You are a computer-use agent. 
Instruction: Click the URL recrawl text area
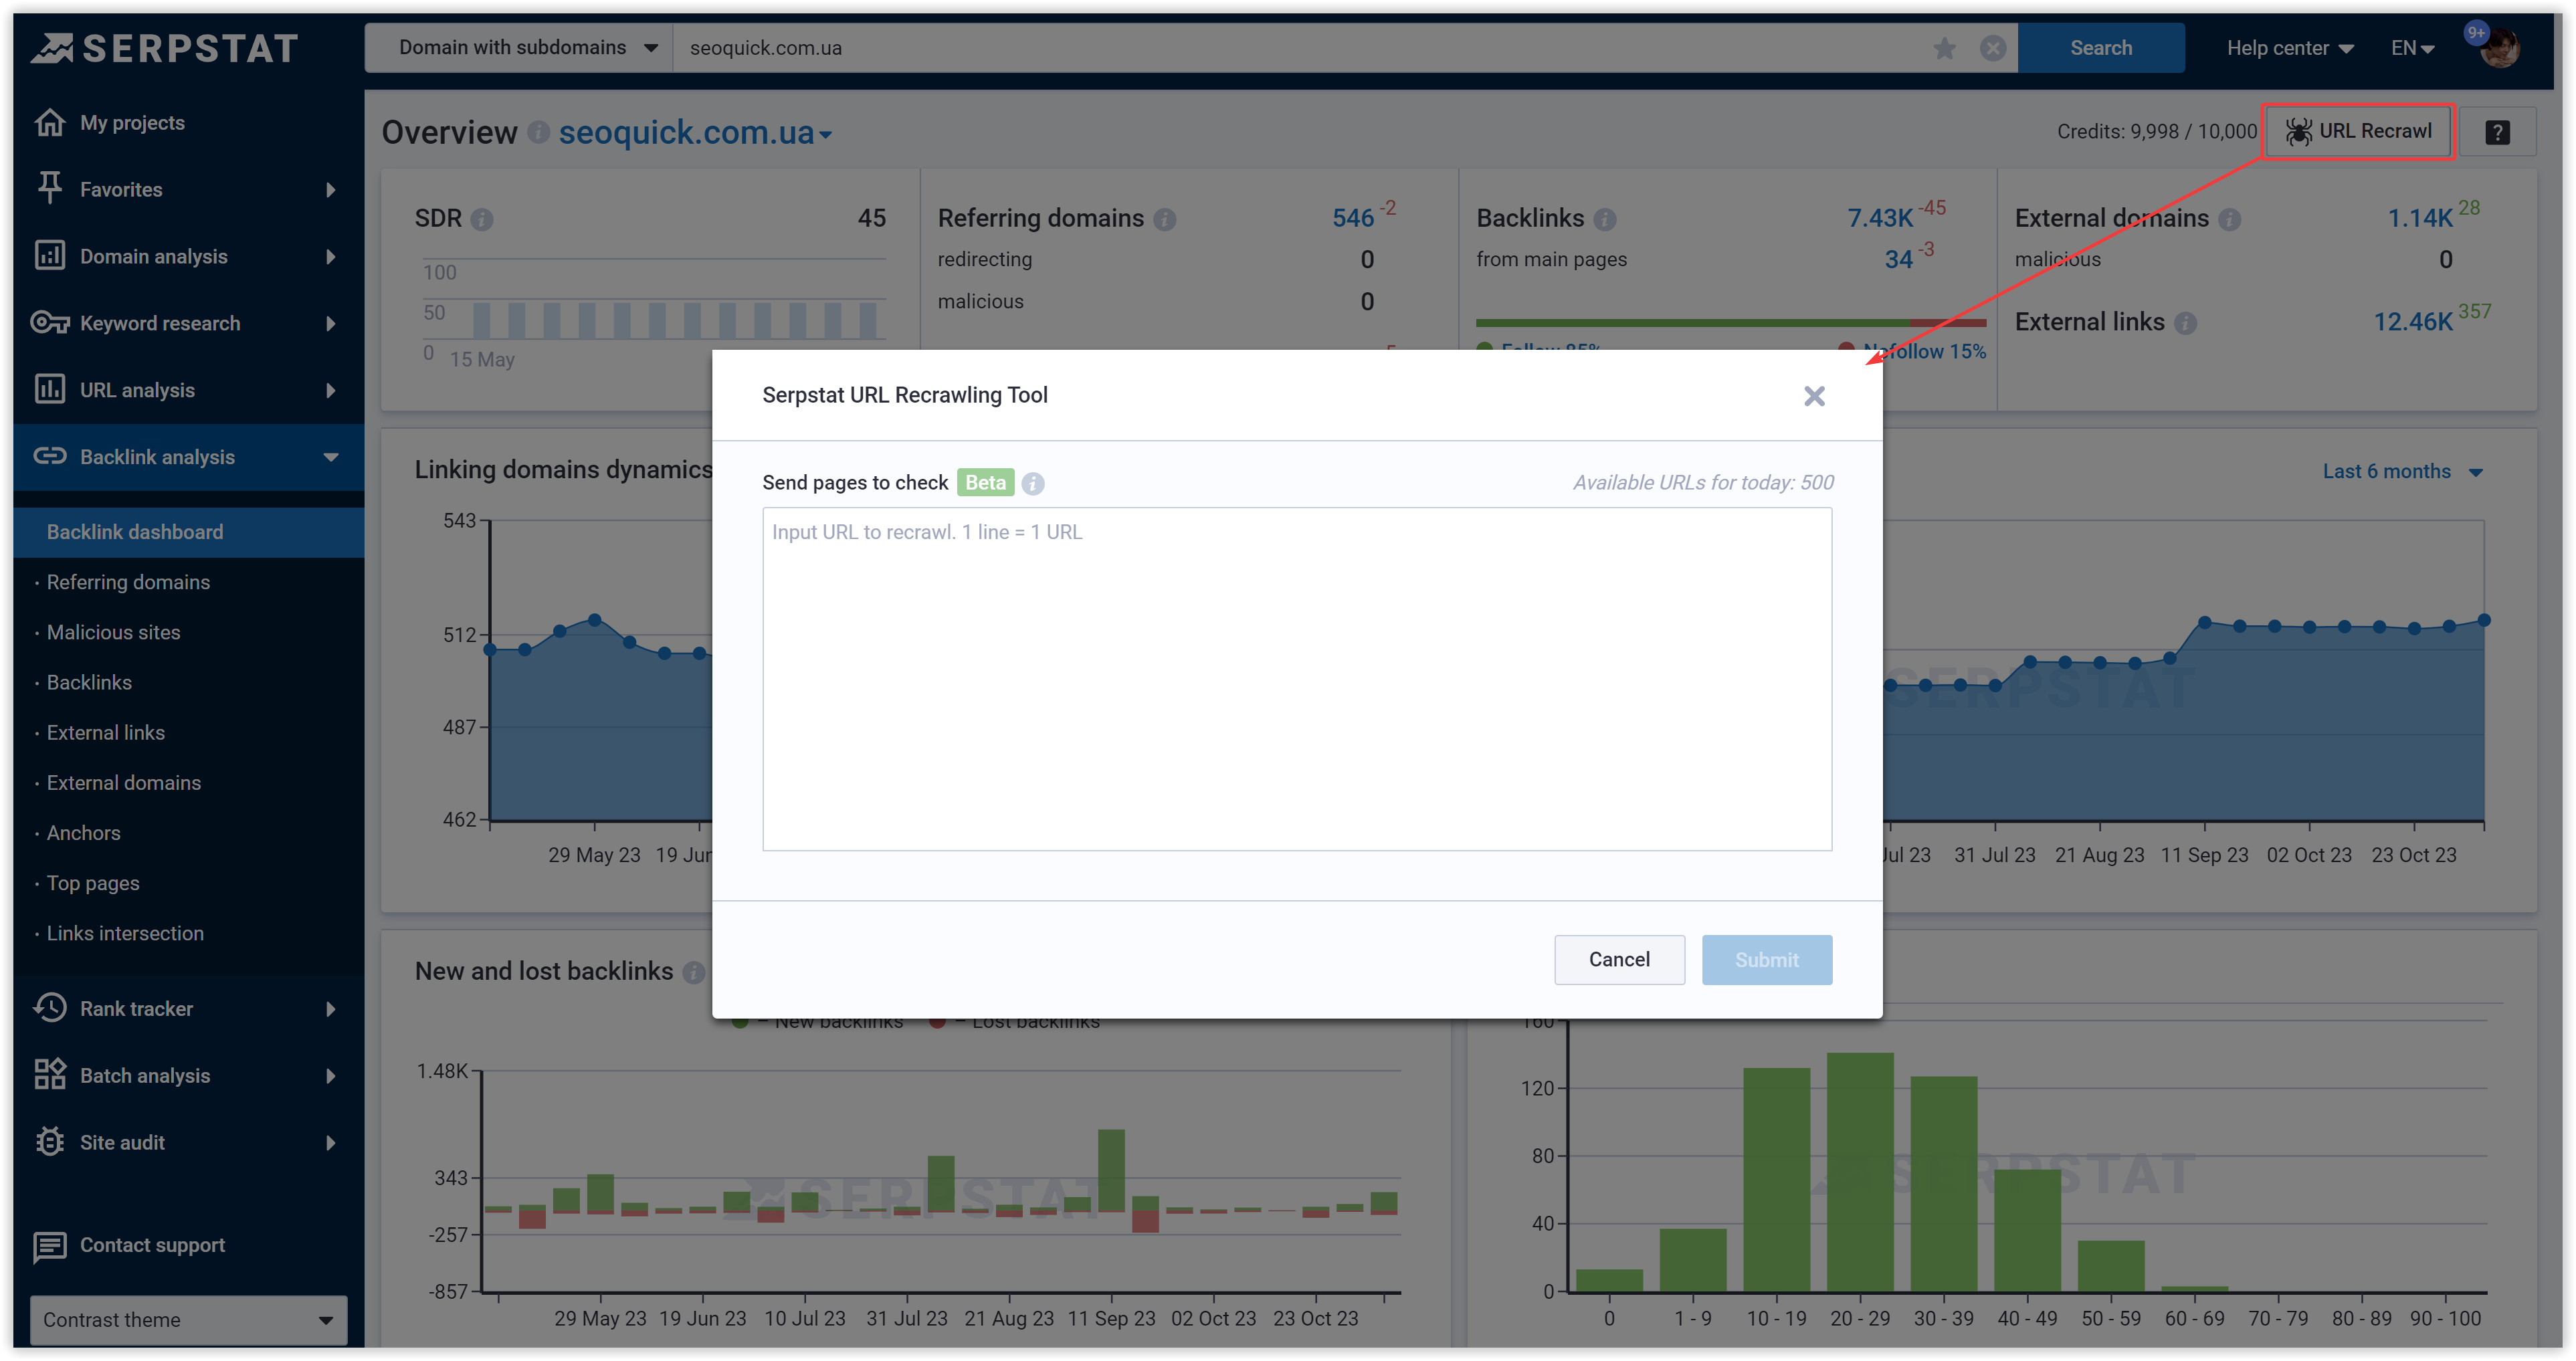coord(1296,679)
